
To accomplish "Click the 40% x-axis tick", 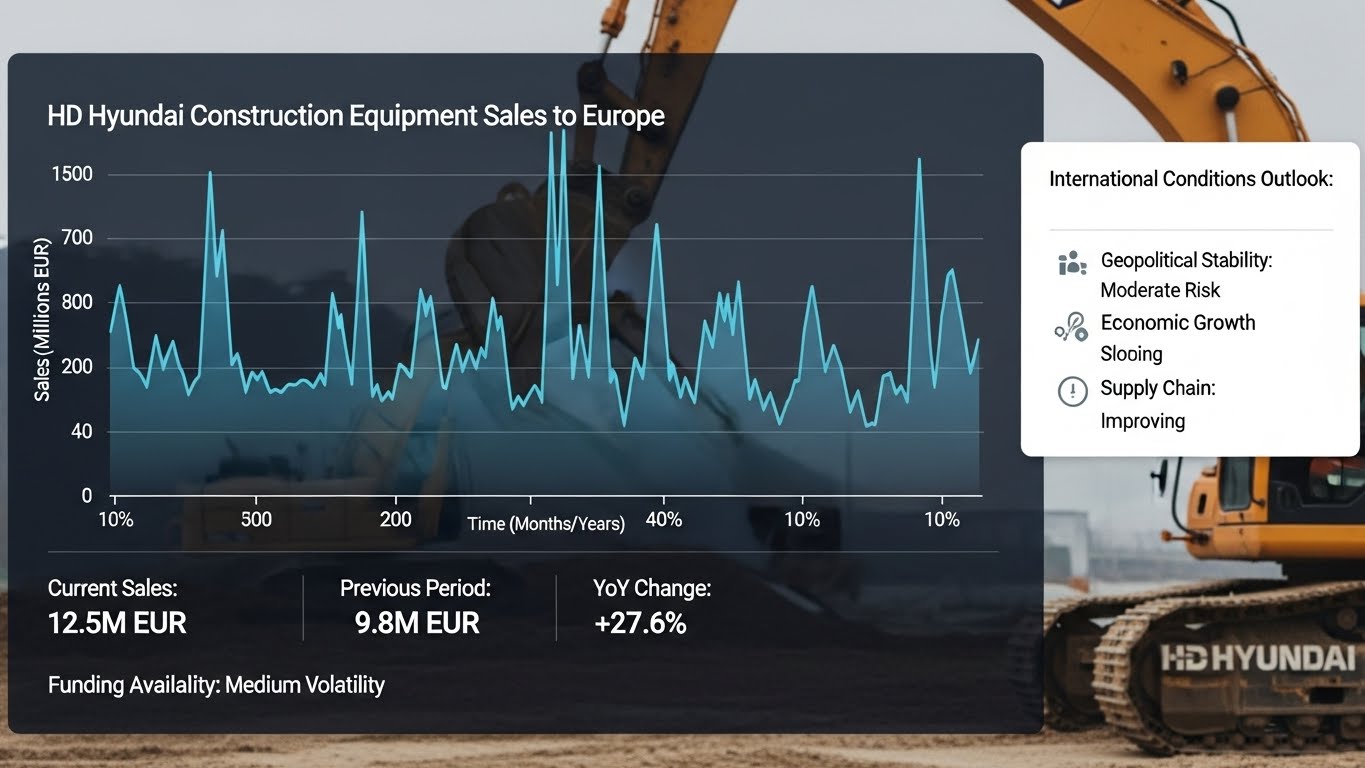I will tap(664, 520).
